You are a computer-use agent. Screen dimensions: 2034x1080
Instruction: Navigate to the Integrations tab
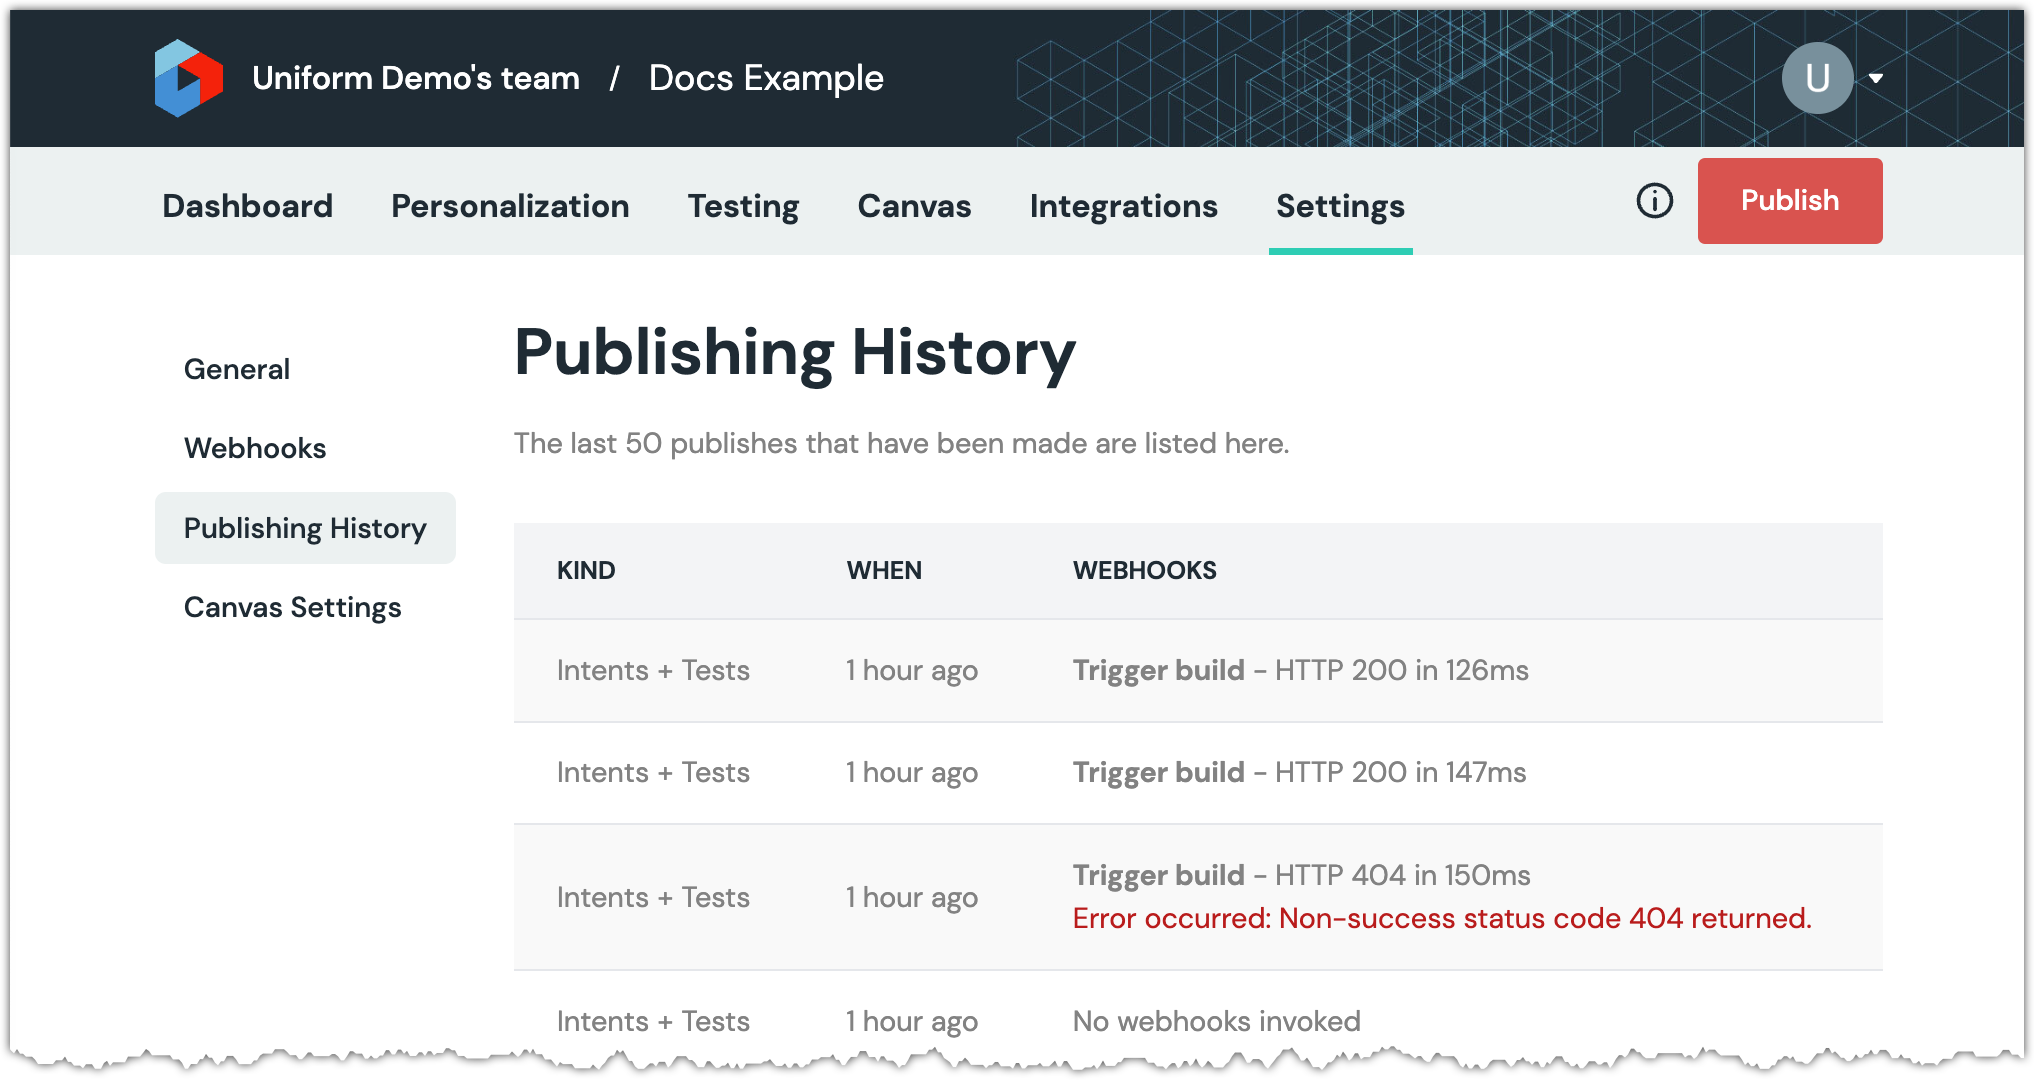point(1123,206)
